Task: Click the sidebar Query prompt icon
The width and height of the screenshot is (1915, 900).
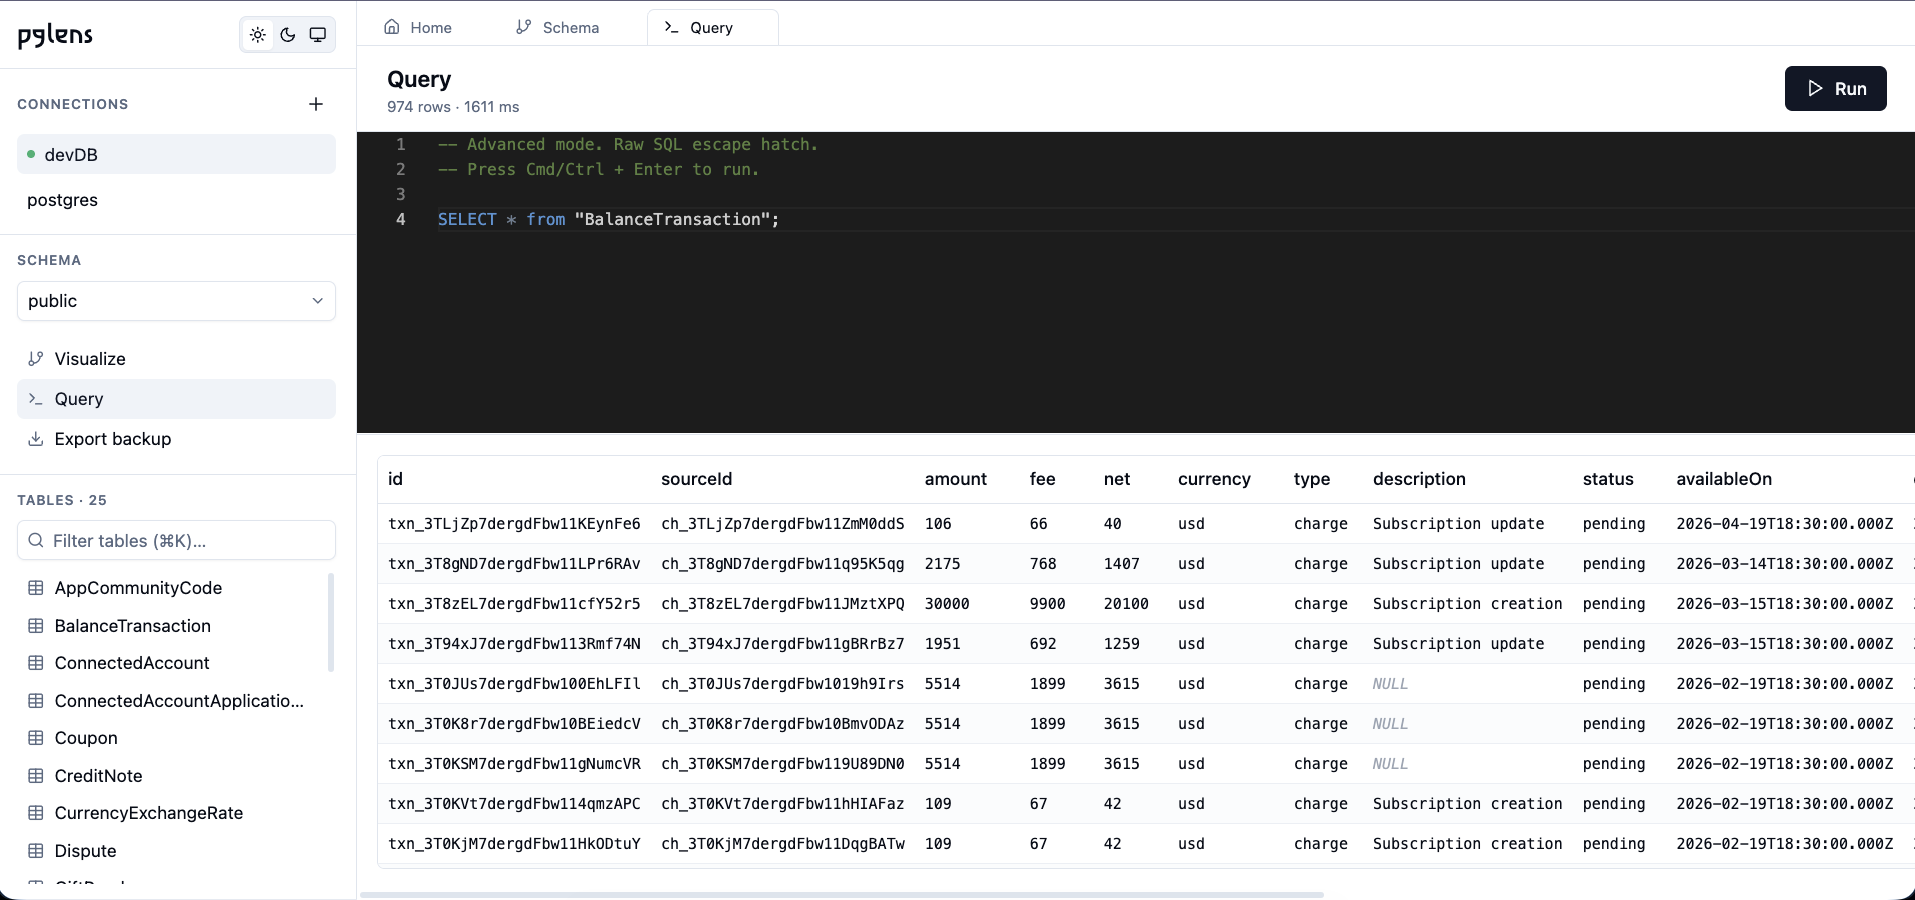Action: coord(36,399)
